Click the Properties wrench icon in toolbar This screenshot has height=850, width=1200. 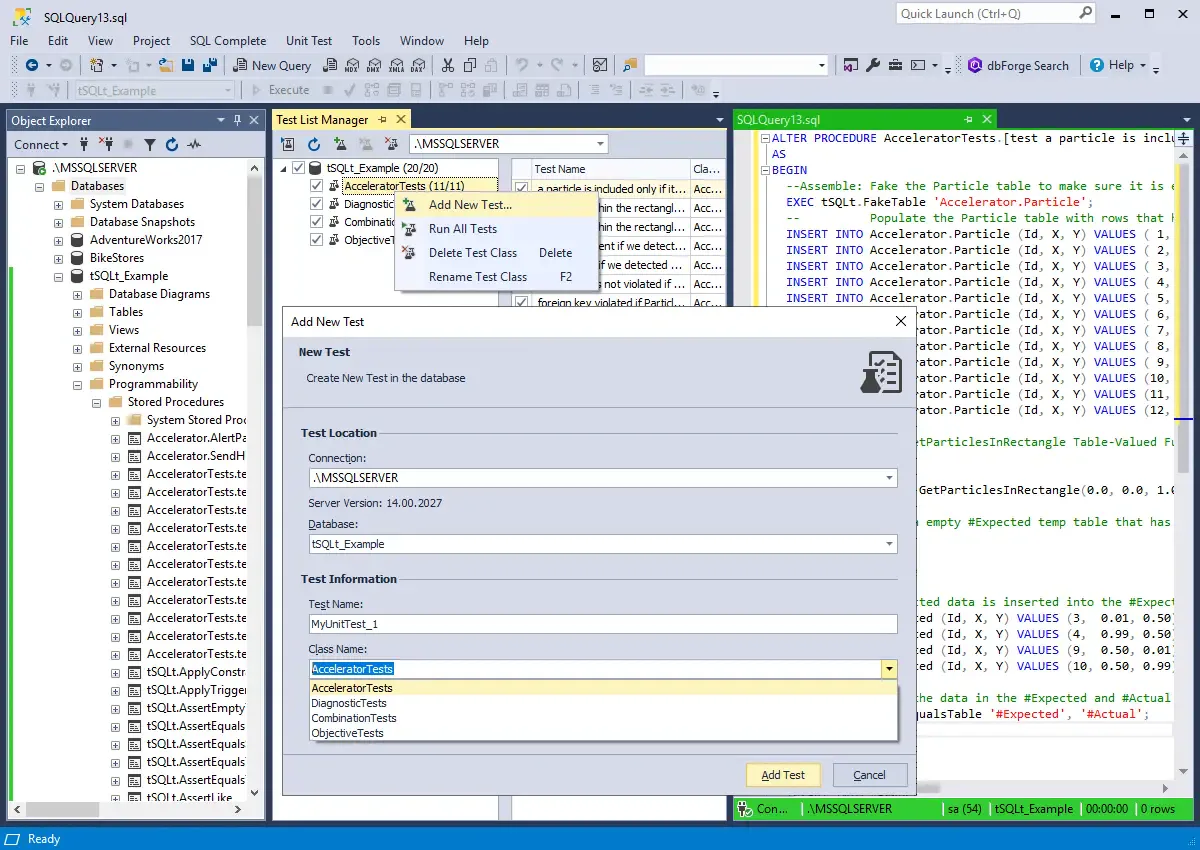click(872, 65)
